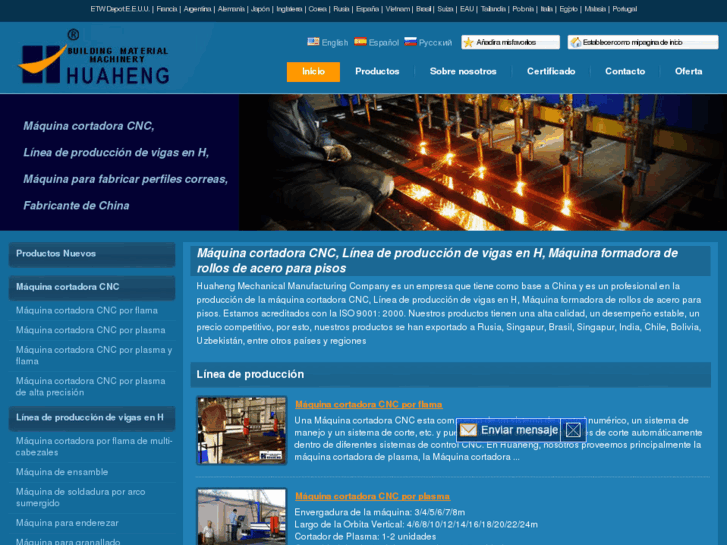
Task: Open the Vietnam country link
Action: click(398, 9)
